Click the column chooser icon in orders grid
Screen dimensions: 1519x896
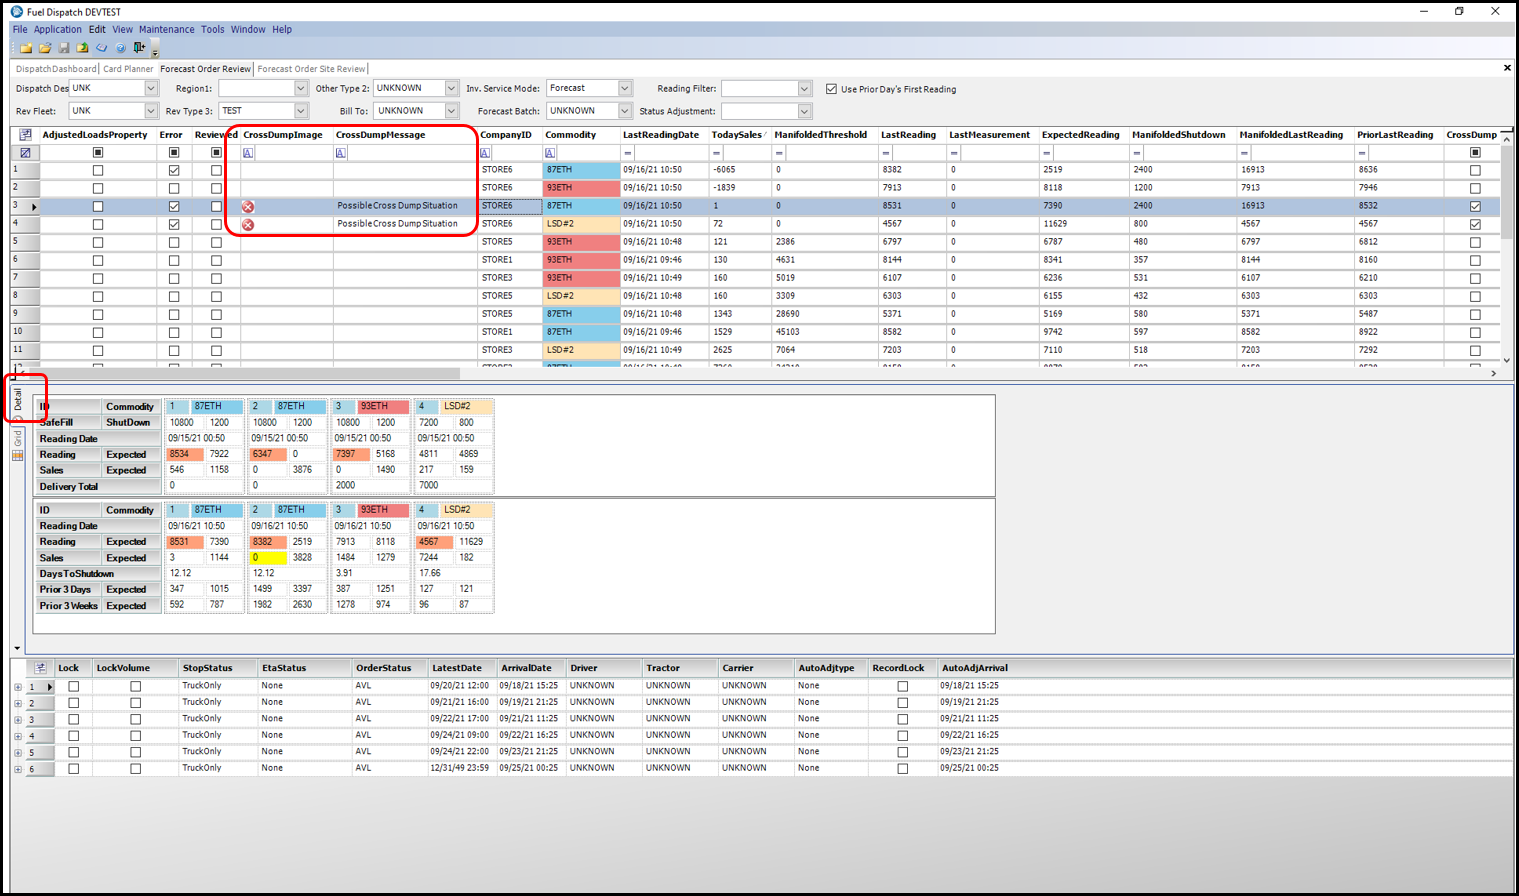(40, 668)
